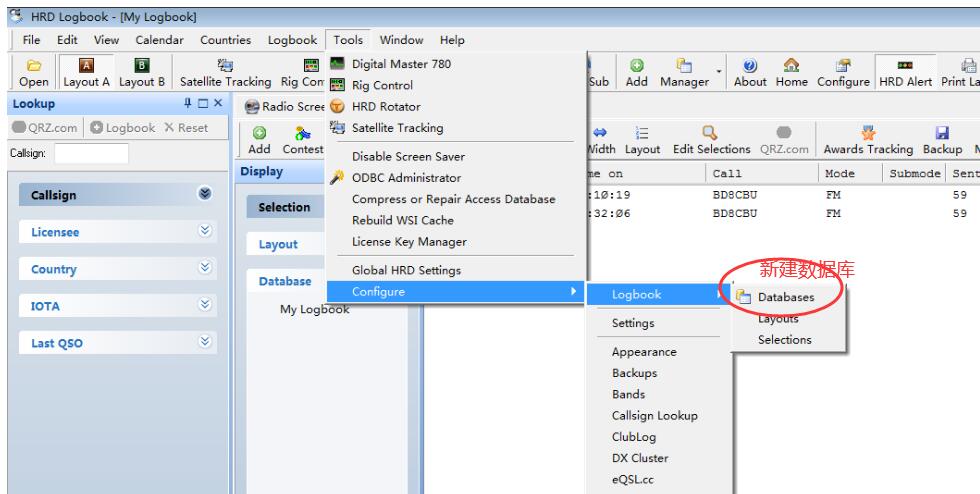Click the Add toolbar icon beside Manager

pyautogui.click(x=636, y=73)
